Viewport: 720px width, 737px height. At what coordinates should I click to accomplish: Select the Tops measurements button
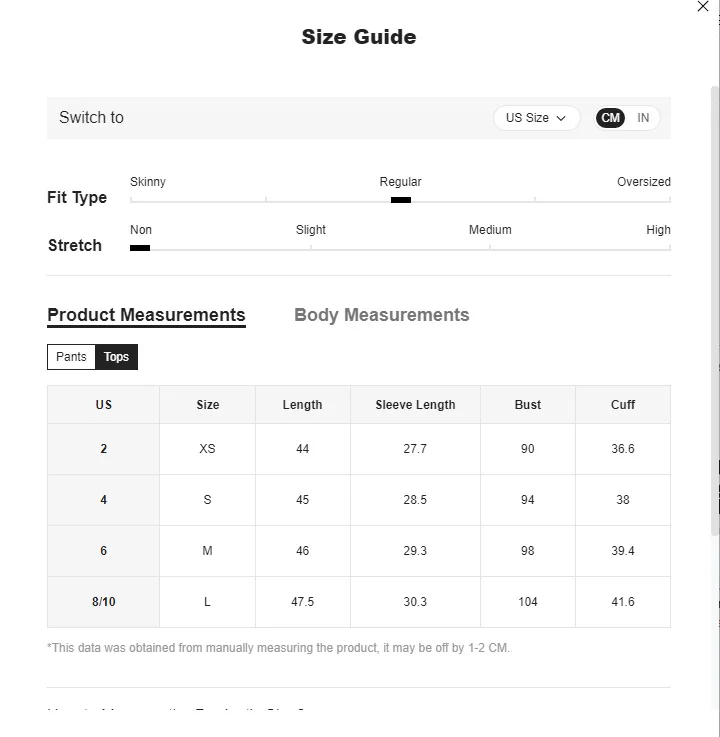coord(117,357)
